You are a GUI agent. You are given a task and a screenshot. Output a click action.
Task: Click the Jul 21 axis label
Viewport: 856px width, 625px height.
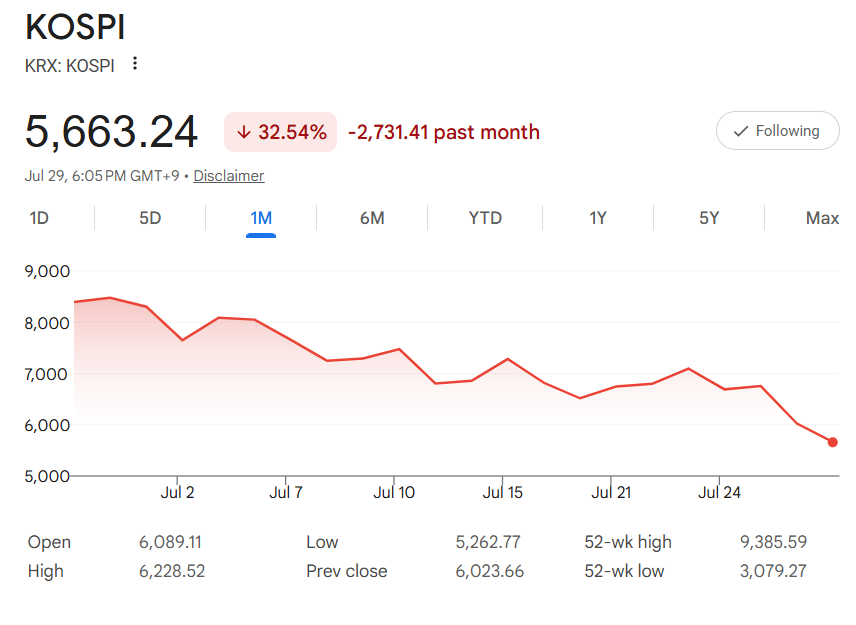click(x=611, y=492)
